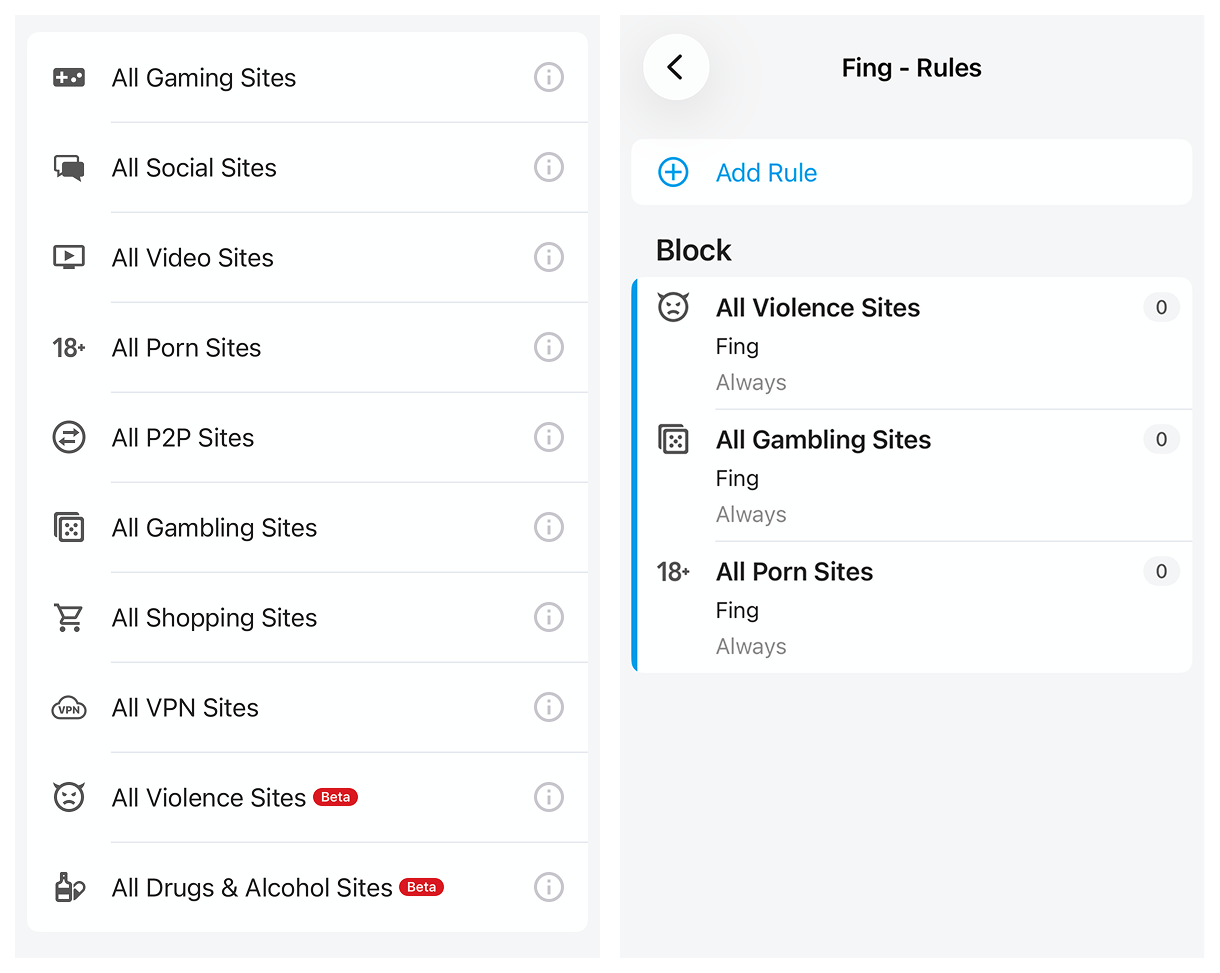
Task: Choose All Gambling Sites from category list
Action: [214, 528]
